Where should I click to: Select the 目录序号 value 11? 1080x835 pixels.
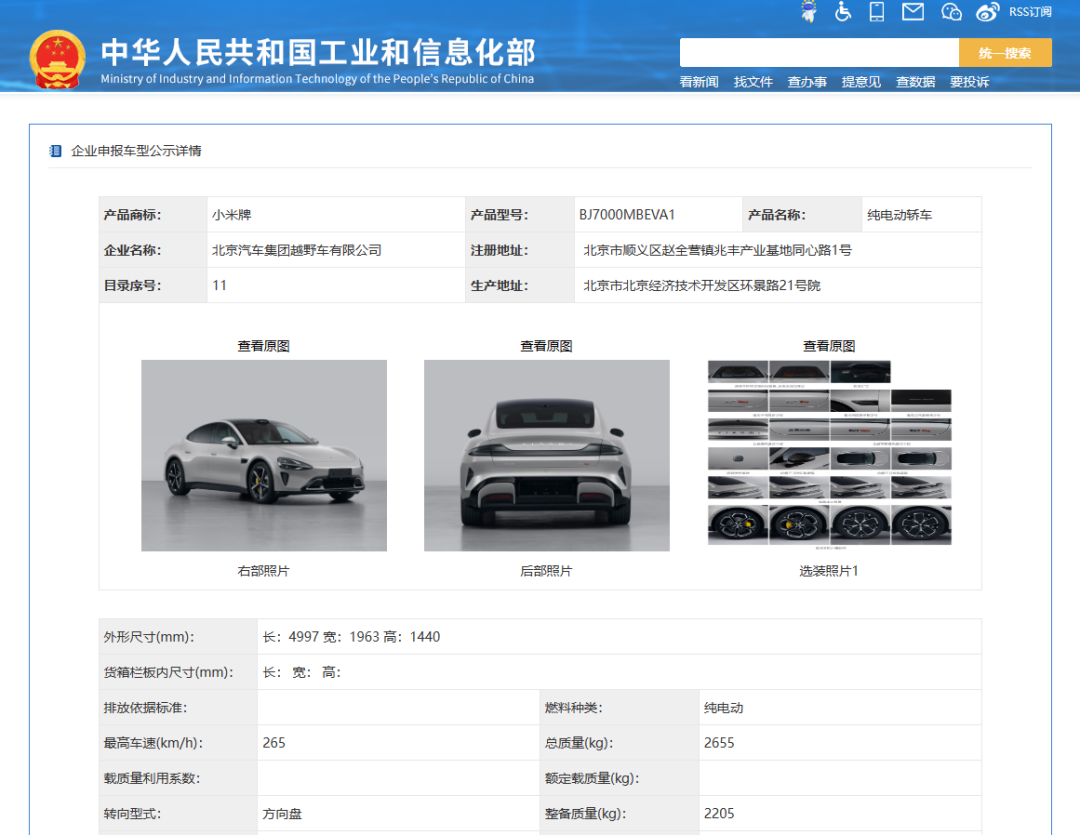[219, 285]
